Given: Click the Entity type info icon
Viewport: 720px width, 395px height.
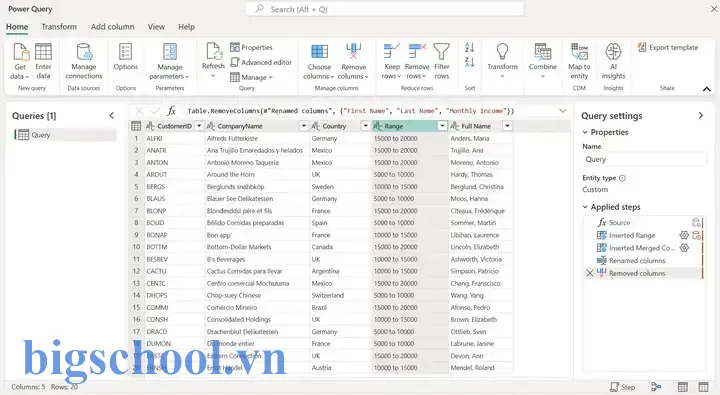Looking at the screenshot, I should tap(622, 178).
